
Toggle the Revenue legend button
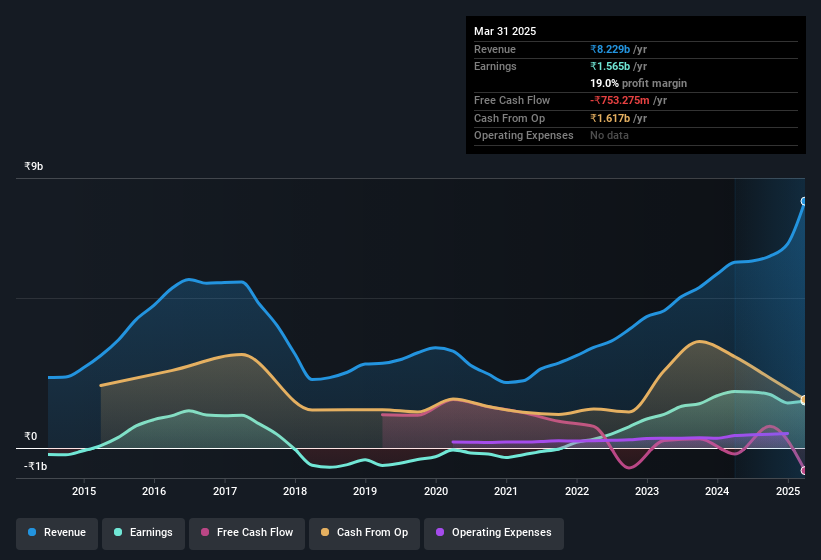(x=57, y=533)
